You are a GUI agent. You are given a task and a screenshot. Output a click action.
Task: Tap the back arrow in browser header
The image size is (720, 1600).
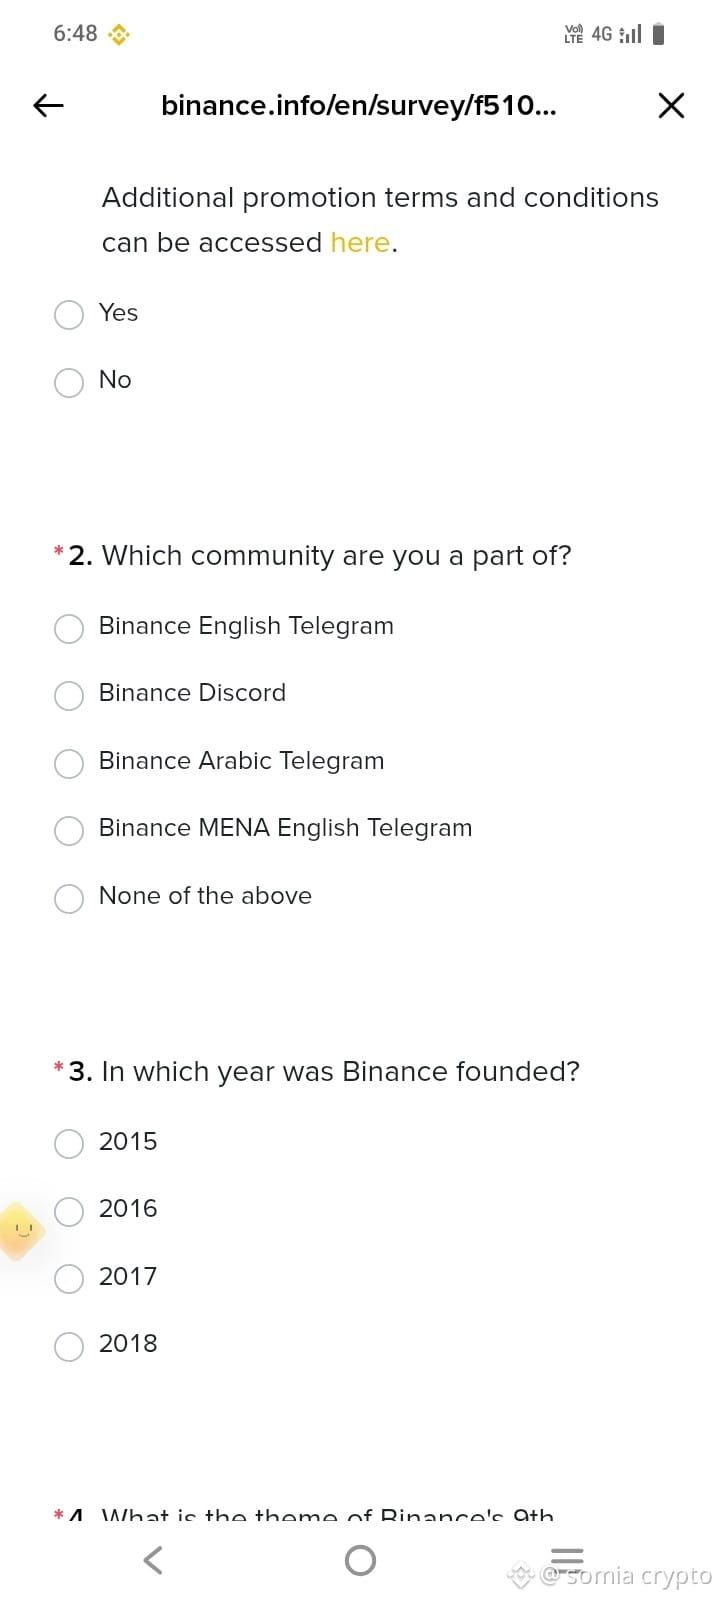point(48,105)
